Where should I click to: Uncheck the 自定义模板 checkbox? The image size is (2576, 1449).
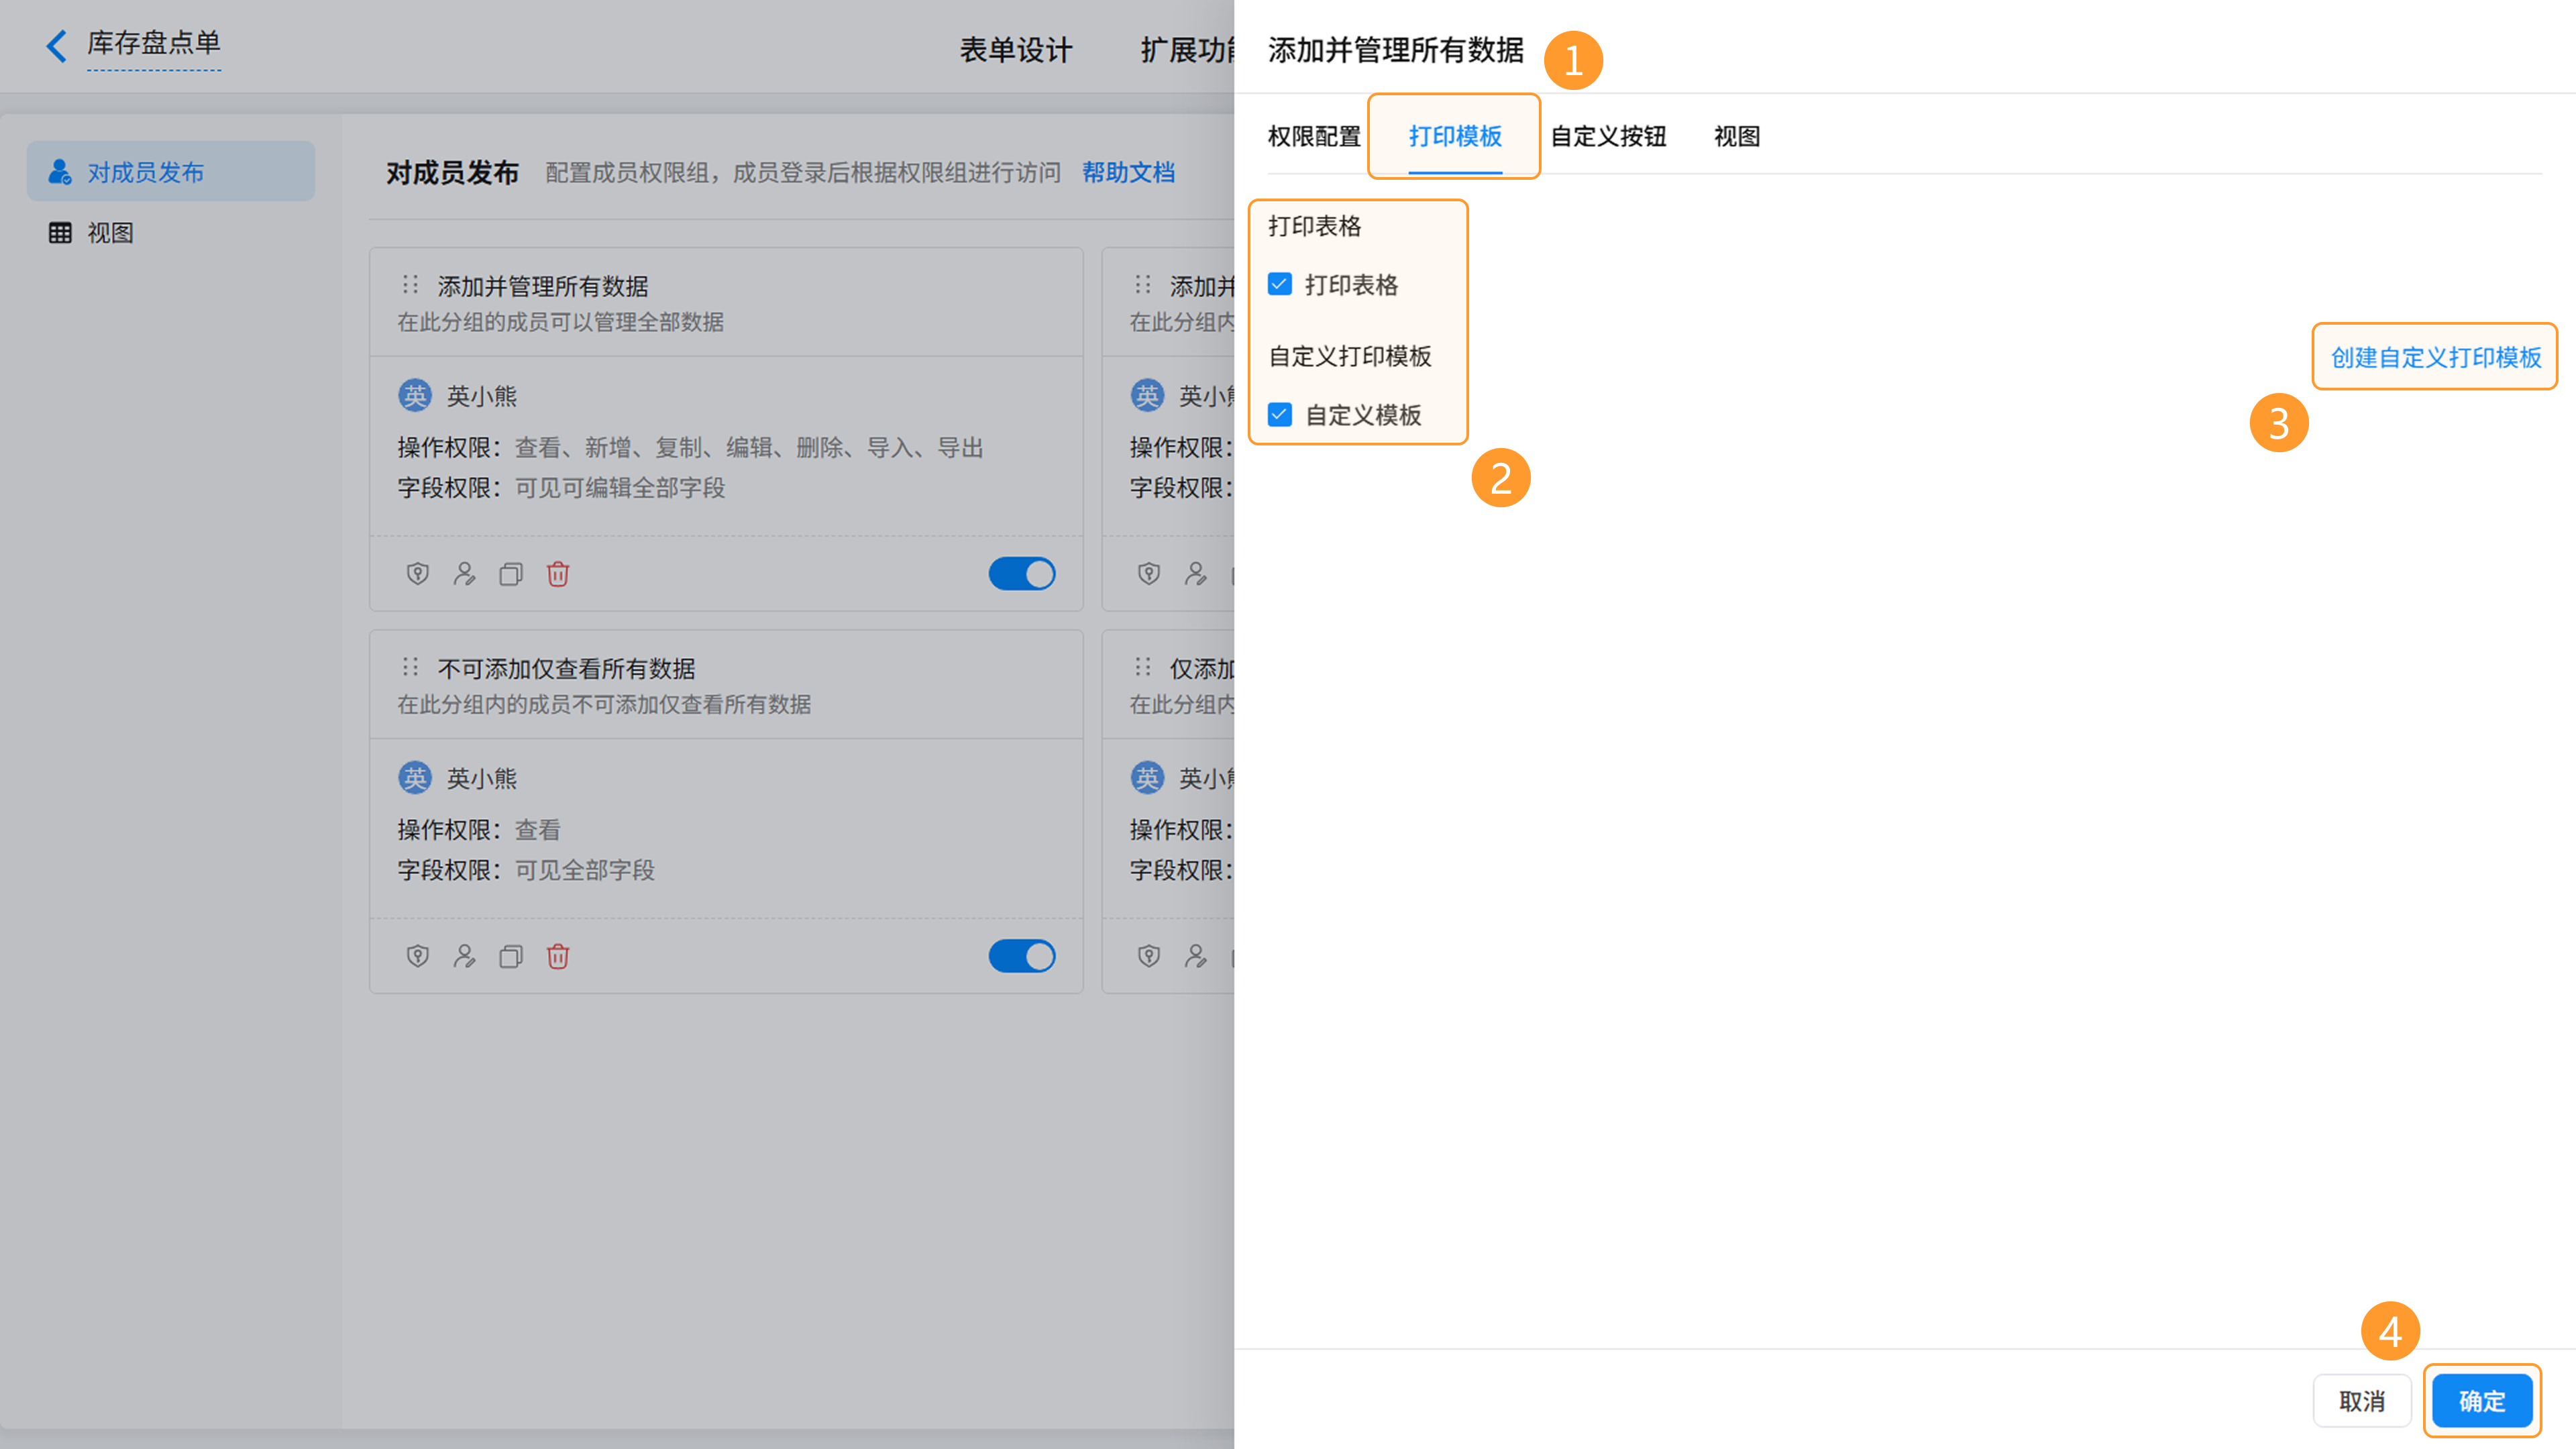[x=1279, y=415]
